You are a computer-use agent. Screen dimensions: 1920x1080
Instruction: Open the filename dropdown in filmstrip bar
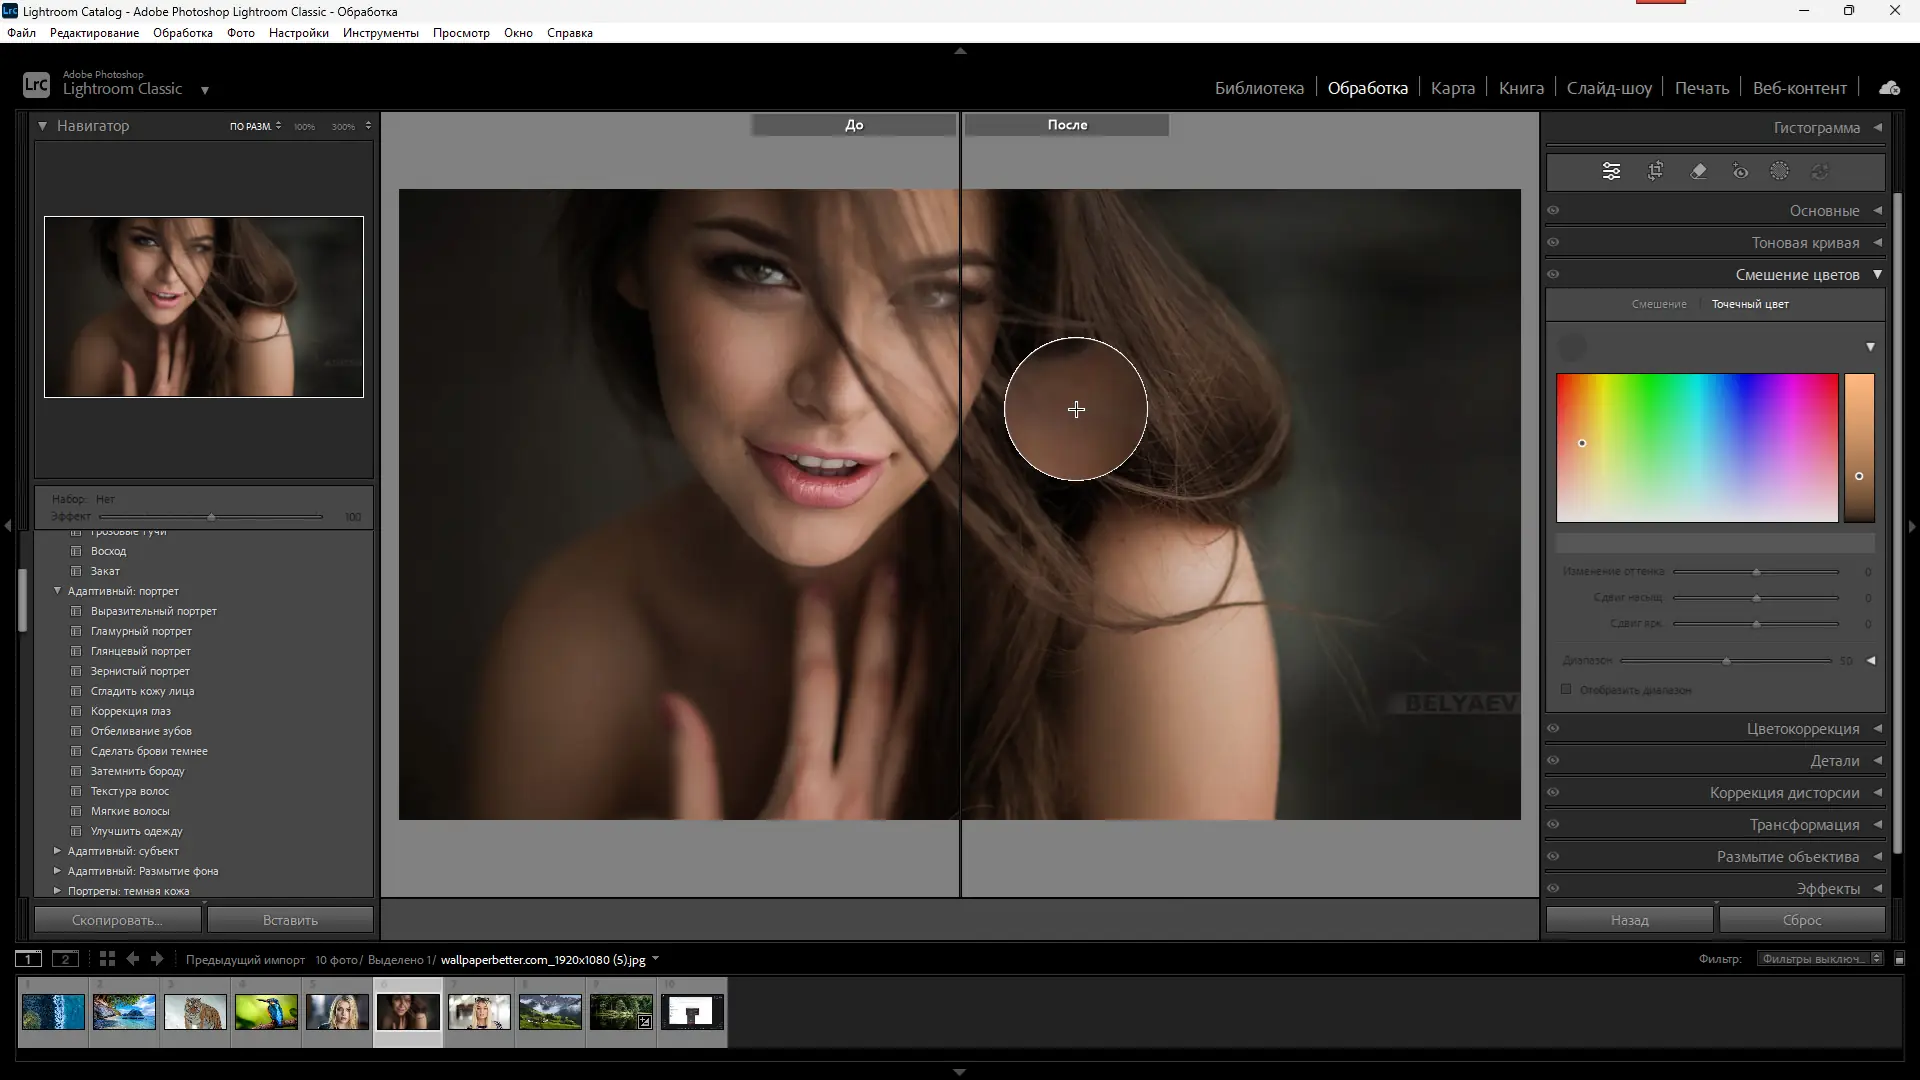[655, 959]
